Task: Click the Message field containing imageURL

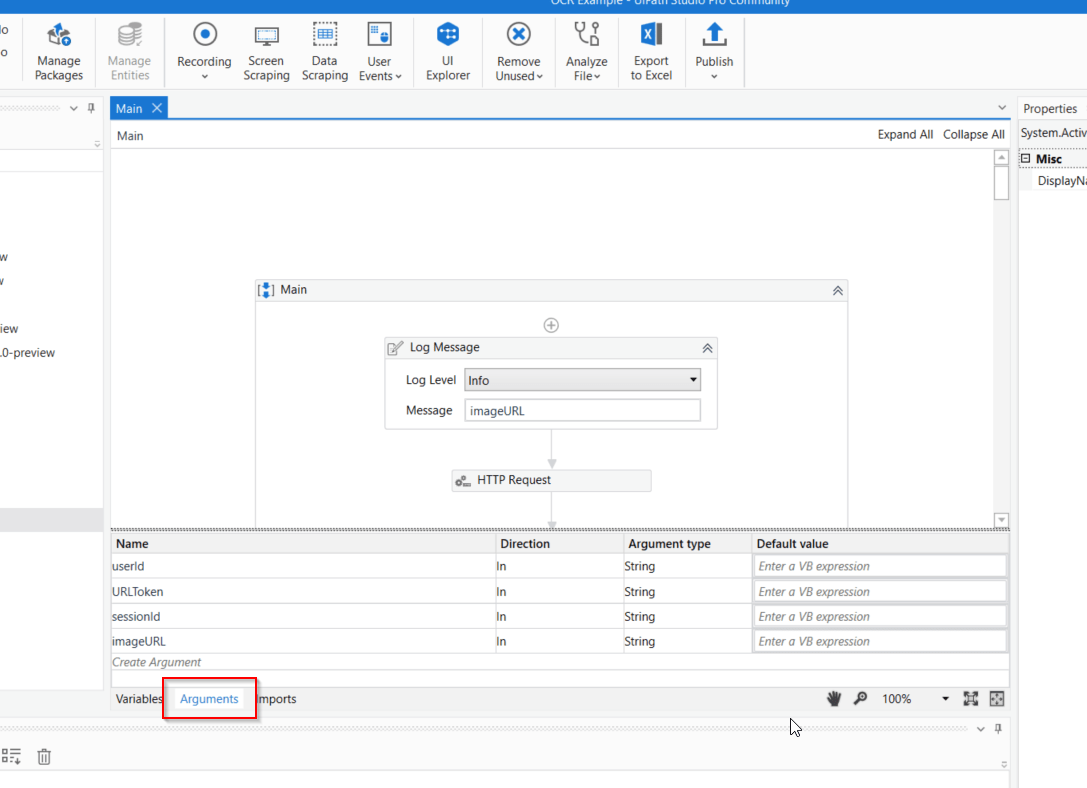Action: [582, 410]
